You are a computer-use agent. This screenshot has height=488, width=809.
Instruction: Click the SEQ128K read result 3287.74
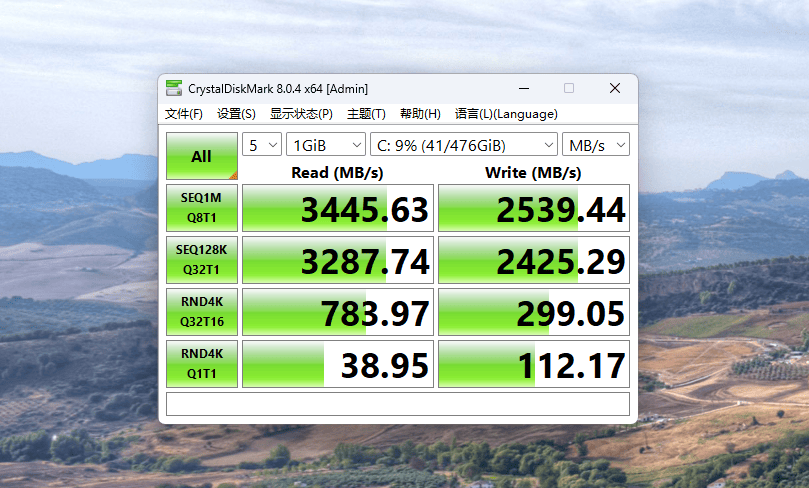[x=338, y=260]
